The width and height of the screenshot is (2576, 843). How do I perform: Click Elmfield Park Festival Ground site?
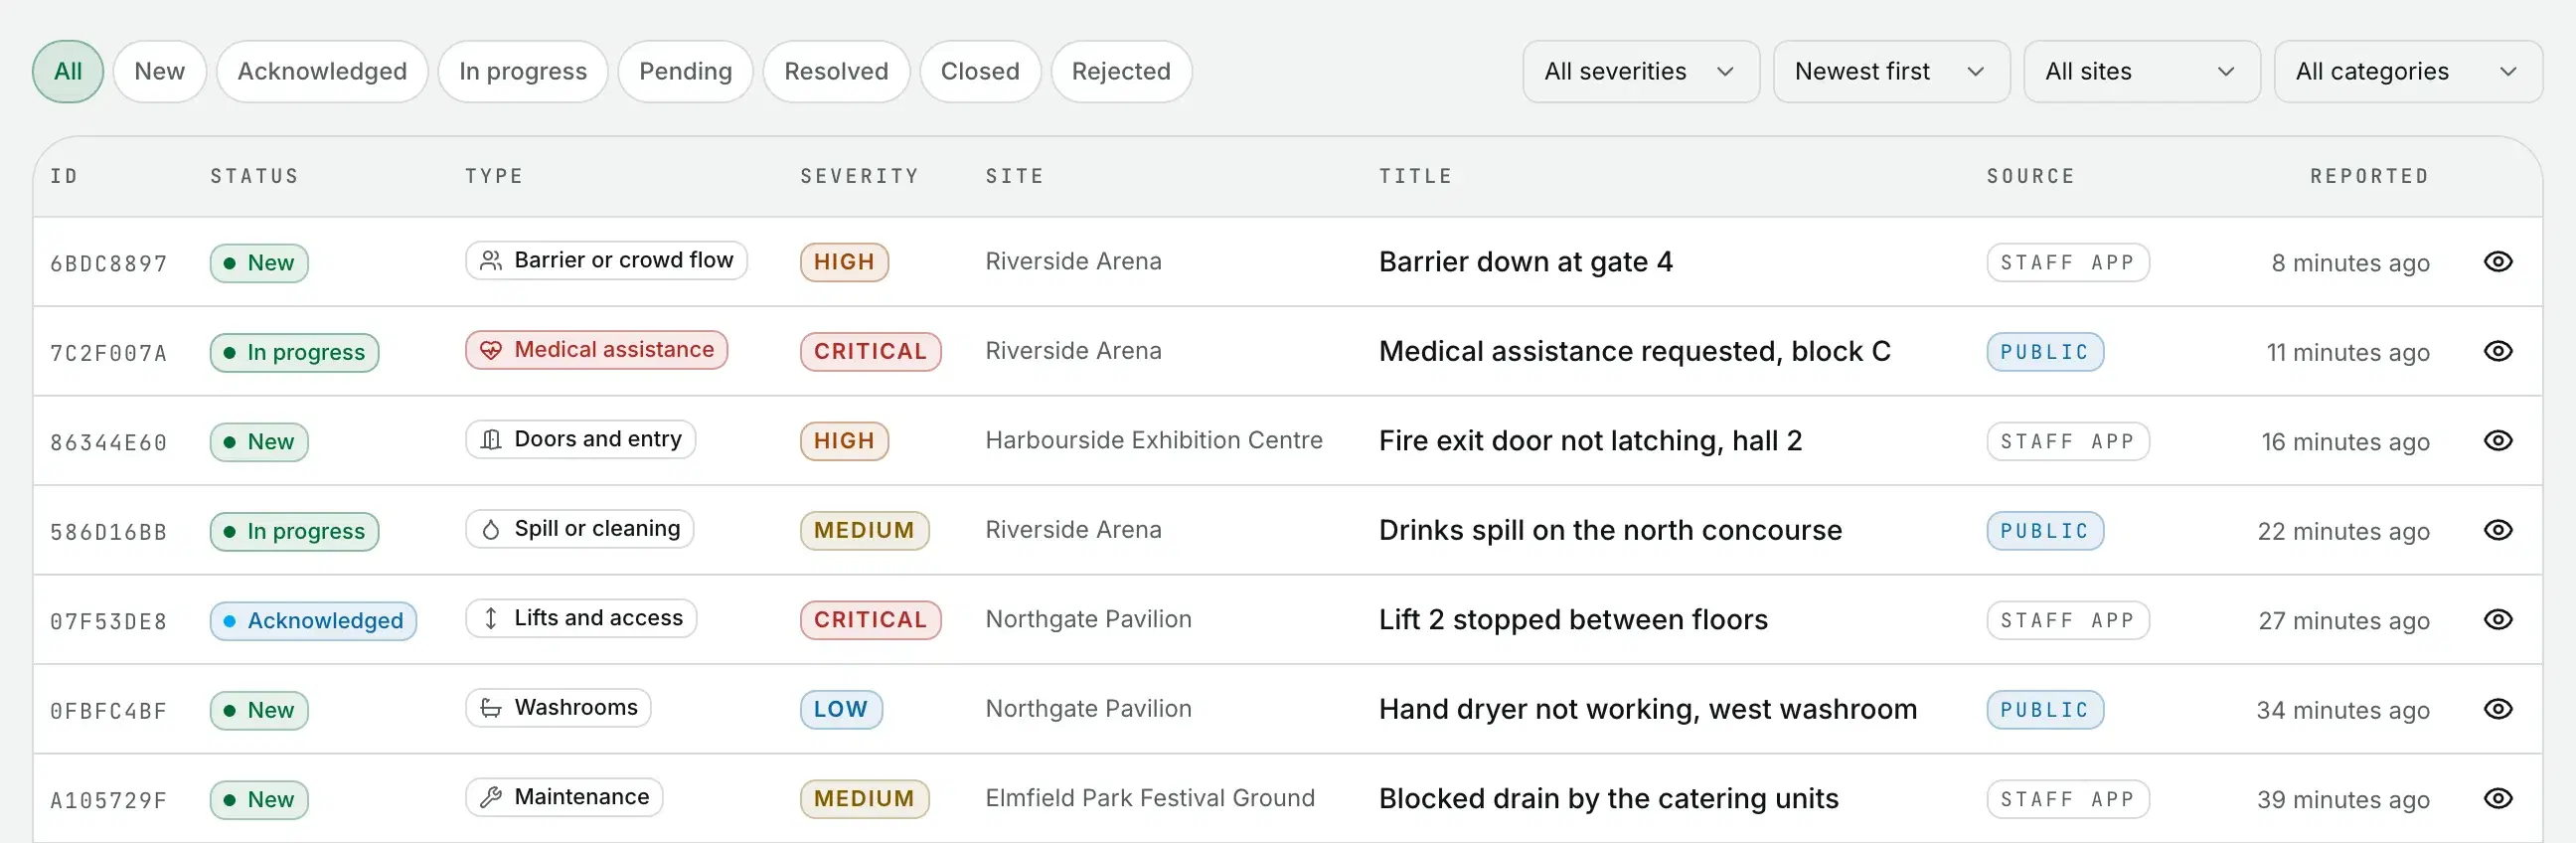click(x=1150, y=799)
